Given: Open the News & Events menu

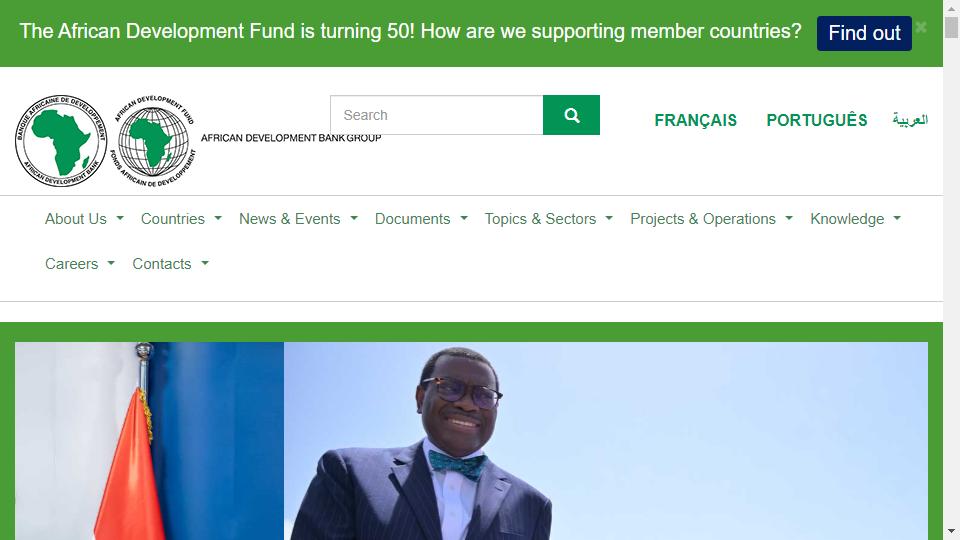Looking at the screenshot, I should (298, 219).
